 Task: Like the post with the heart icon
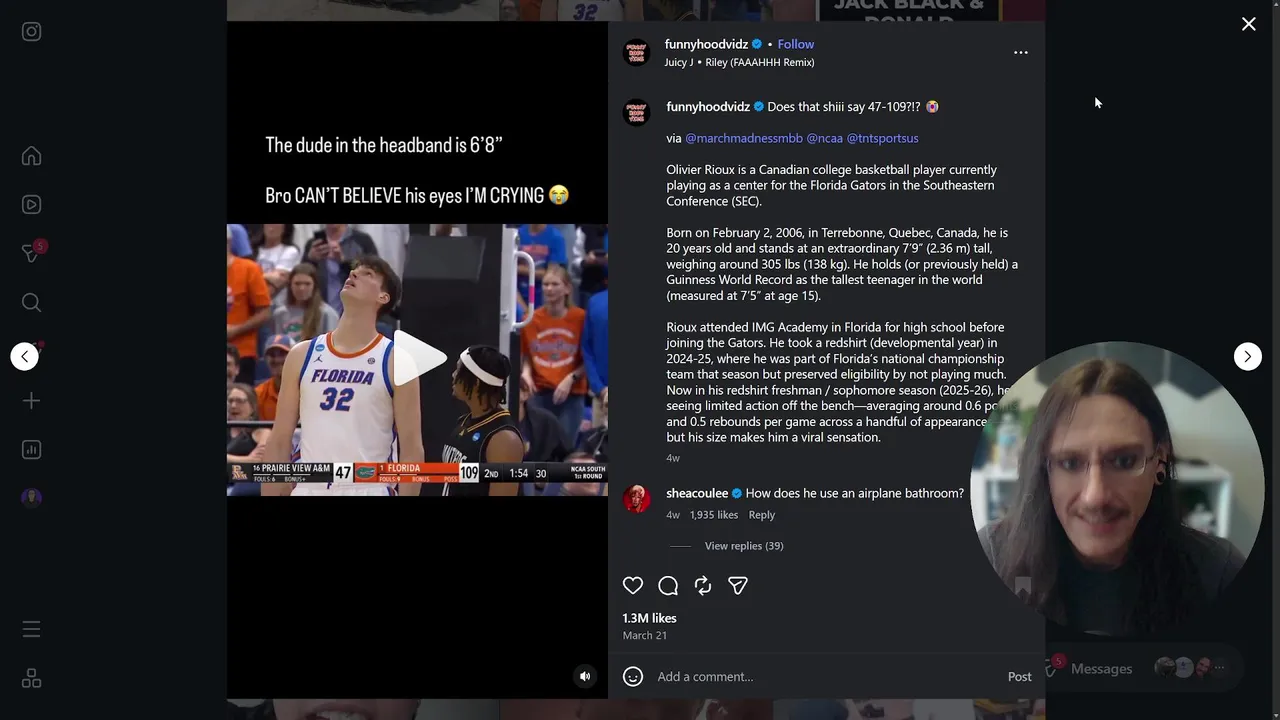pyautogui.click(x=633, y=586)
